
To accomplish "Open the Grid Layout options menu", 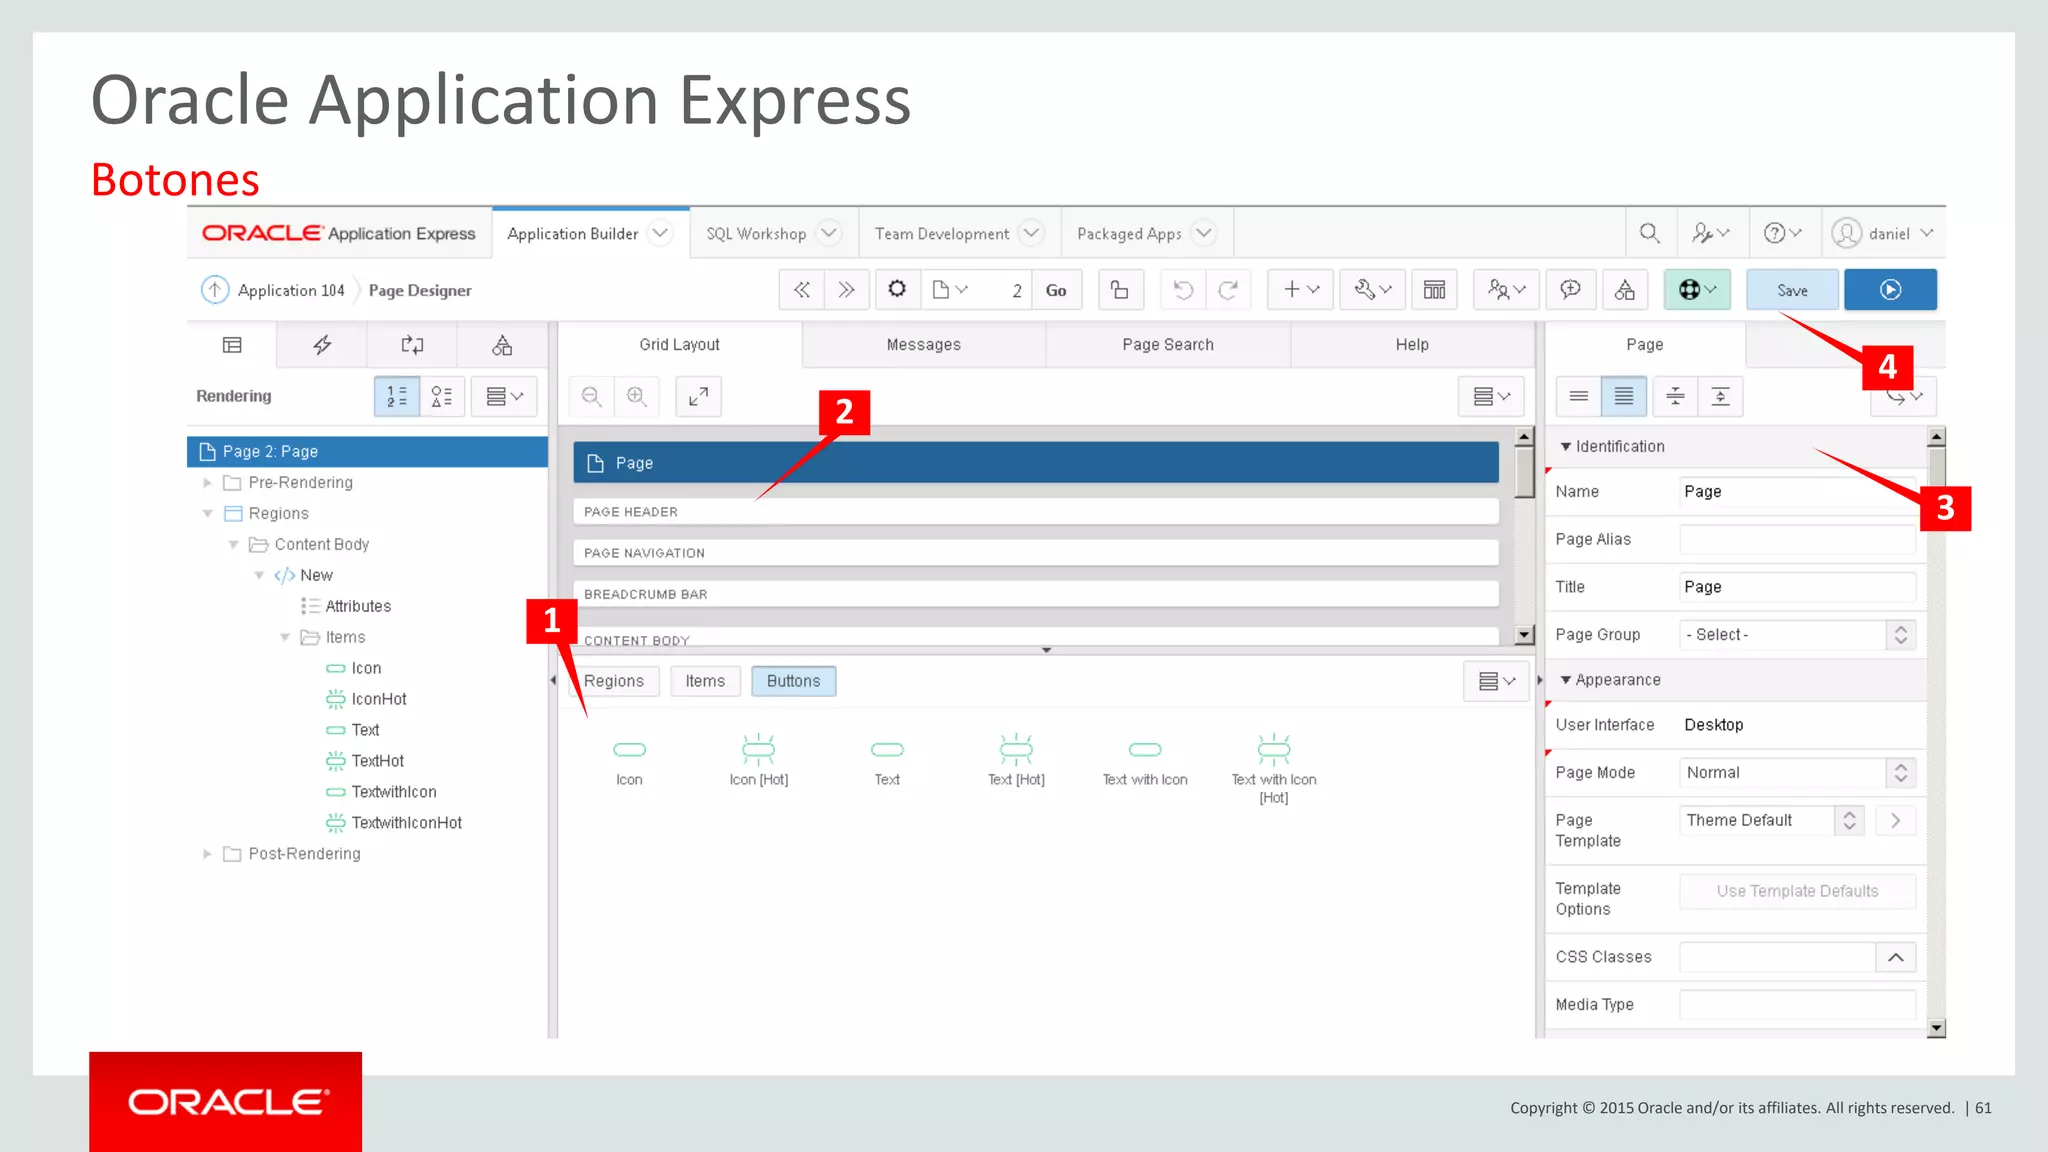I will pyautogui.click(x=1491, y=396).
